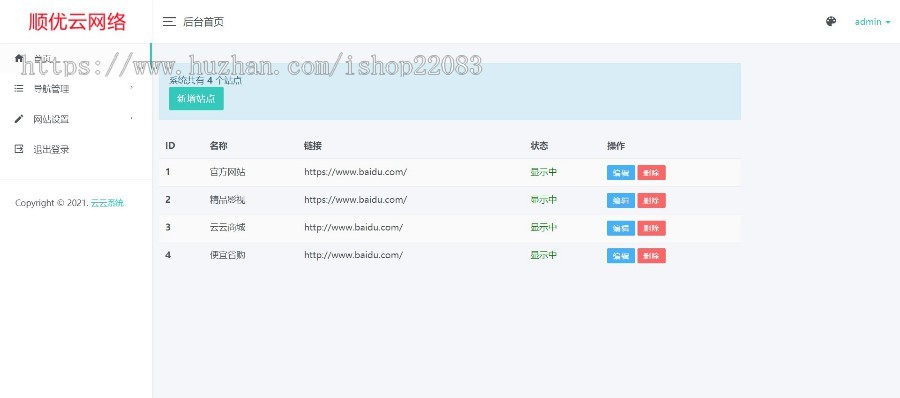This screenshot has height=398, width=900.
Task: Click the link URL in 便宜谷购 row
Action: coord(353,254)
